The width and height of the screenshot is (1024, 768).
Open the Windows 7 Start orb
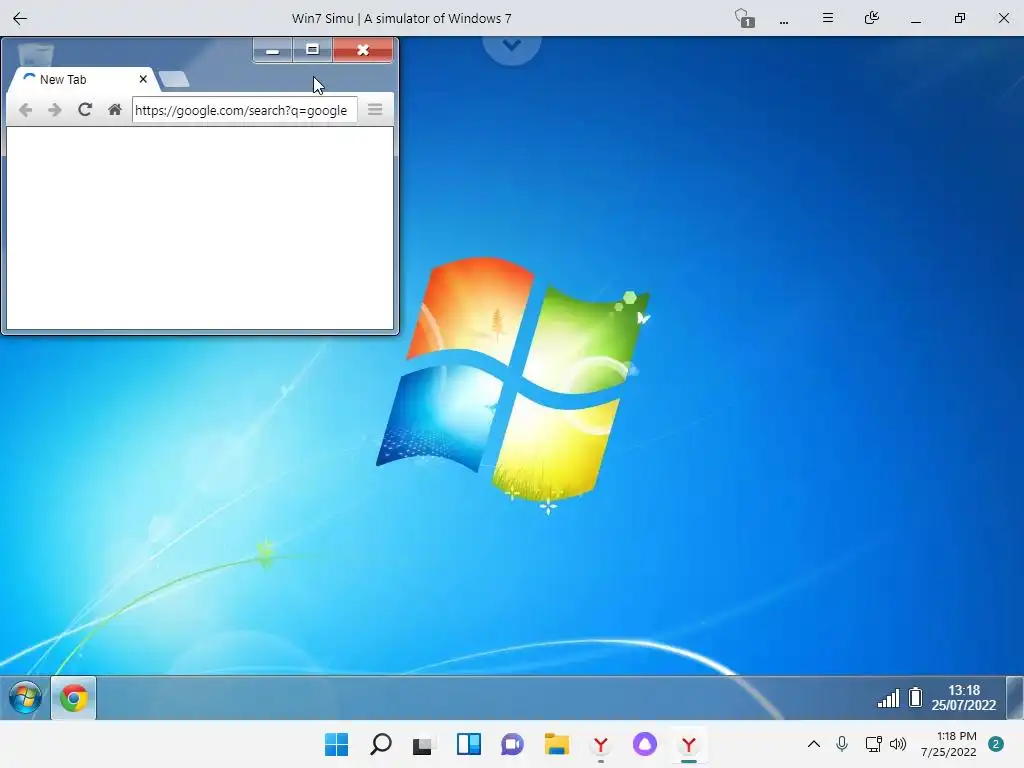(25, 697)
